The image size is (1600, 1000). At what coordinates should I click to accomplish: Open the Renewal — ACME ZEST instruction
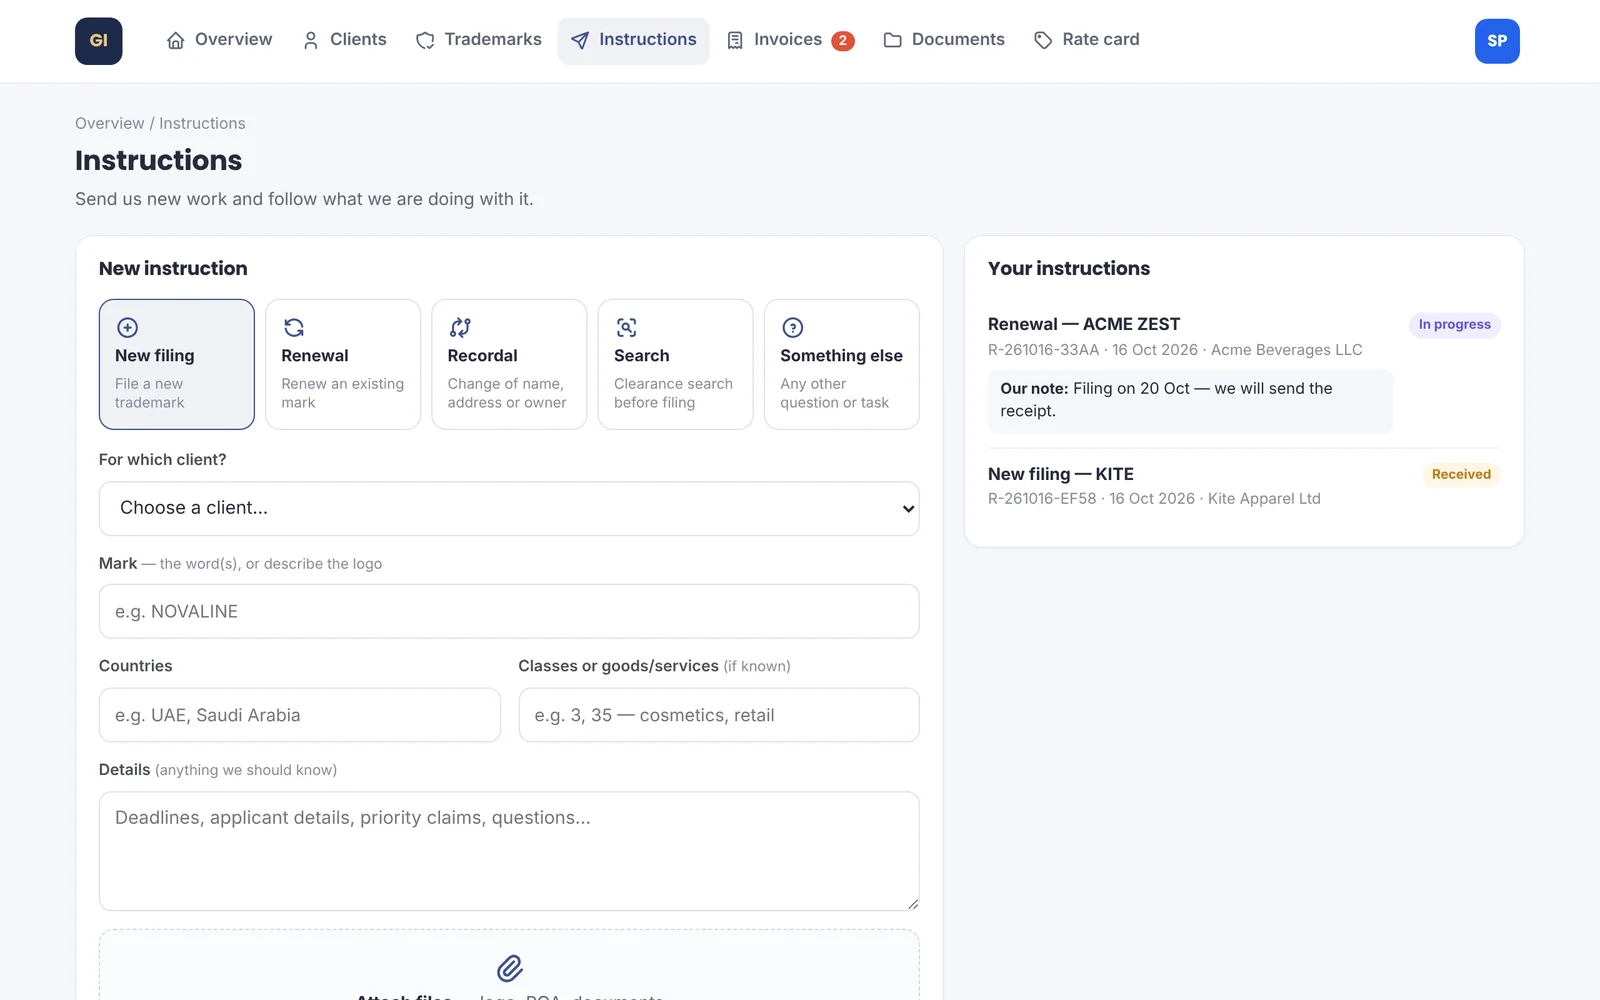1084,324
